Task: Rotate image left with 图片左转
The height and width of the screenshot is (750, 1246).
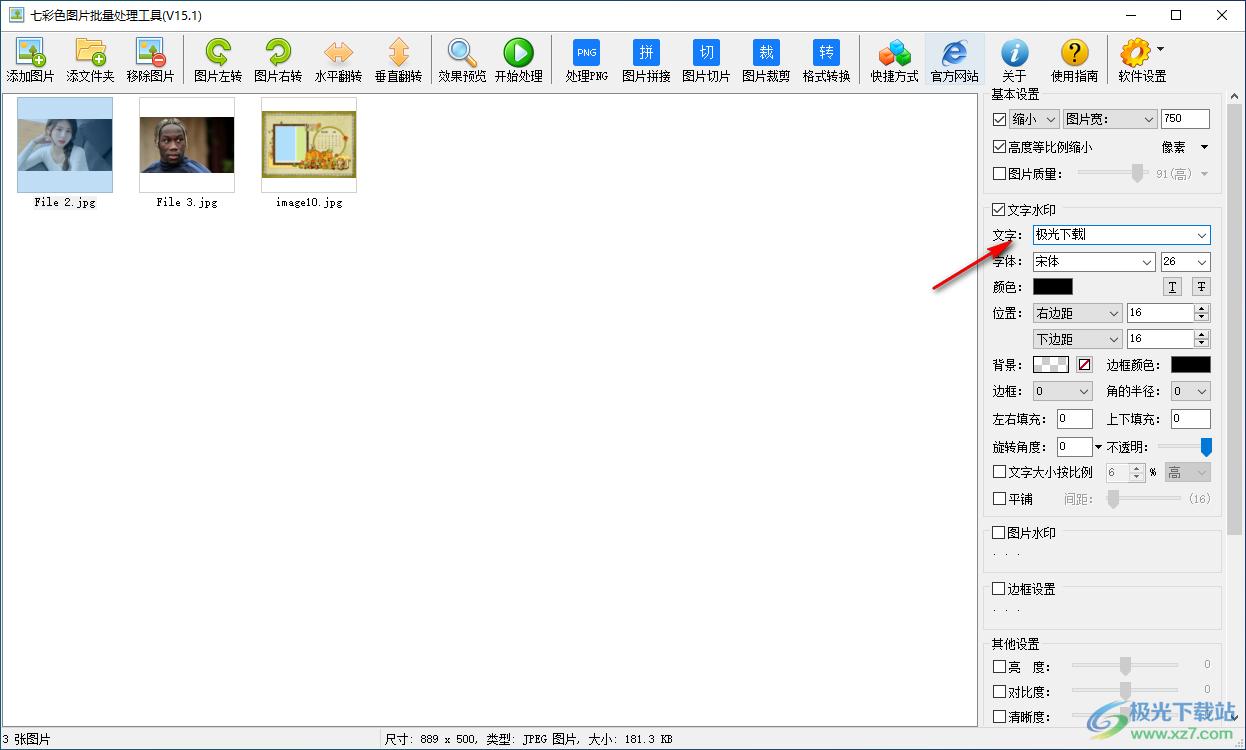Action: point(217,60)
